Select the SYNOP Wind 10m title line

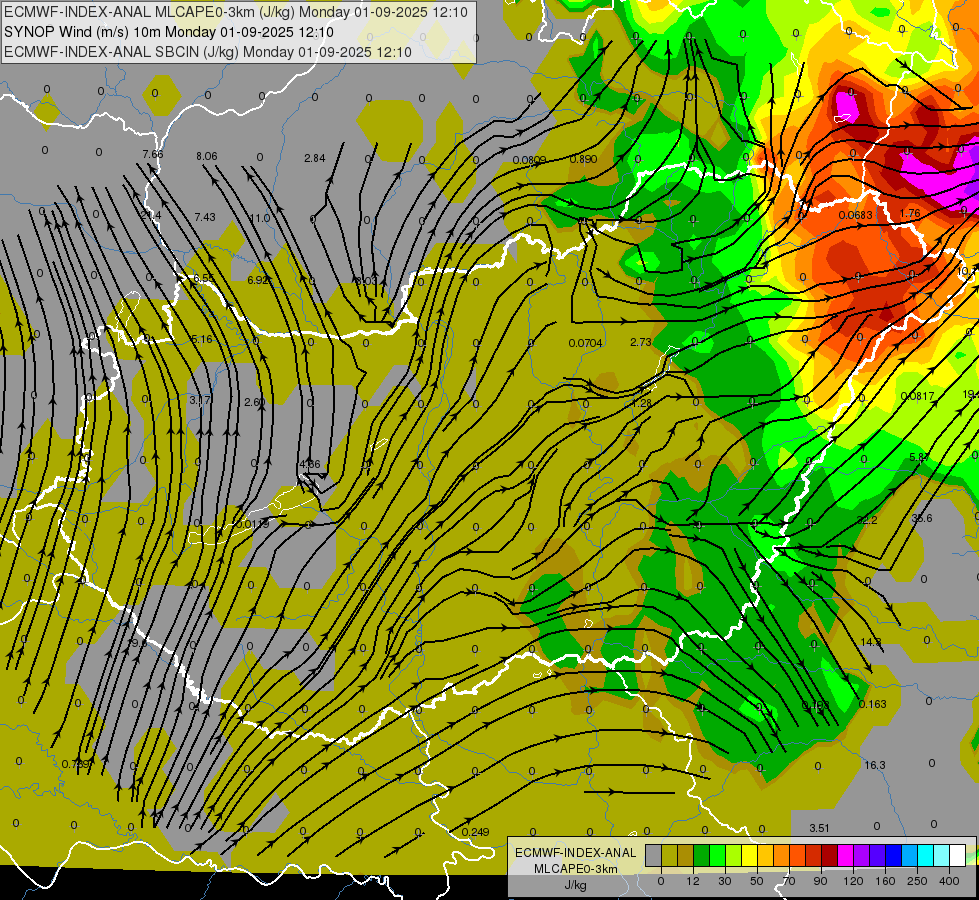pyautogui.click(x=169, y=32)
